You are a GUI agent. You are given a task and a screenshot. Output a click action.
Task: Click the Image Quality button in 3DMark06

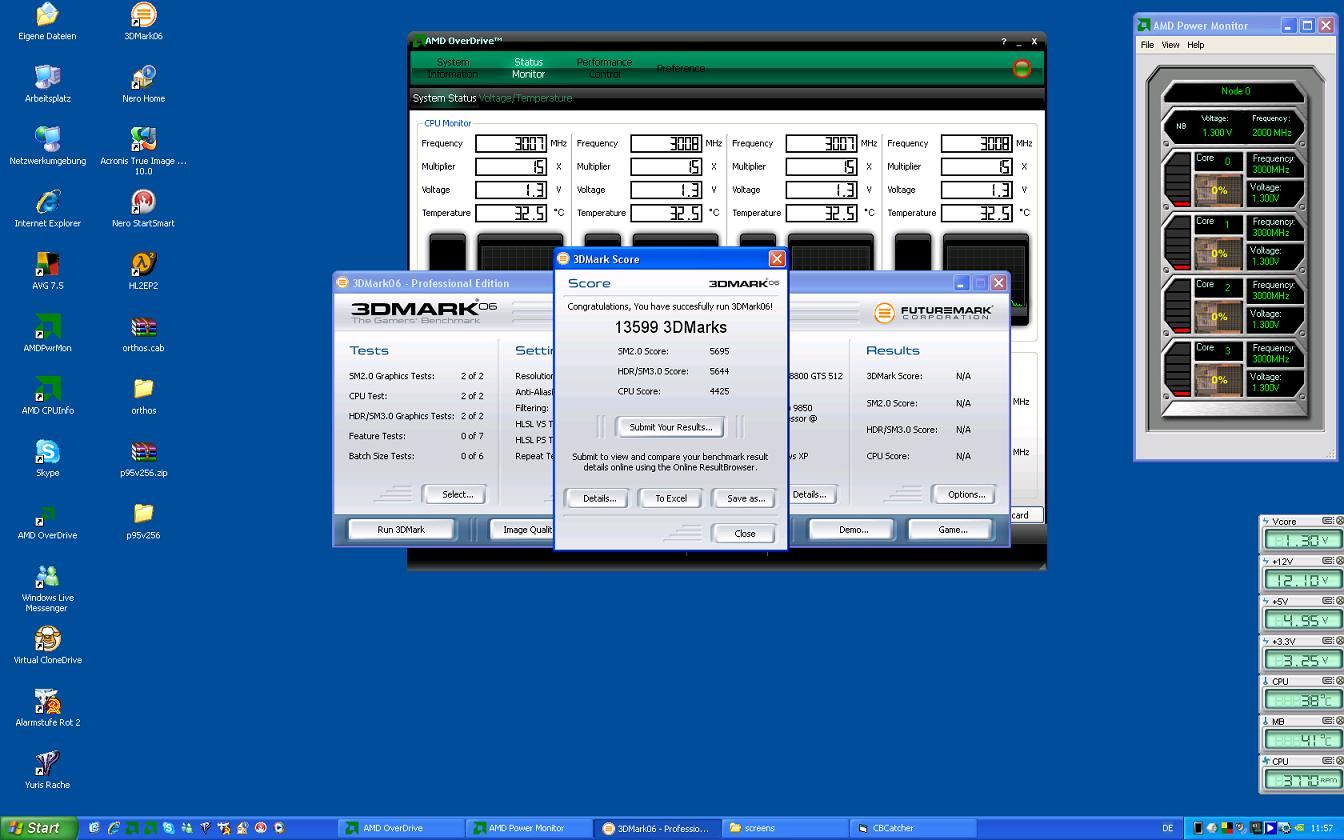(x=523, y=529)
